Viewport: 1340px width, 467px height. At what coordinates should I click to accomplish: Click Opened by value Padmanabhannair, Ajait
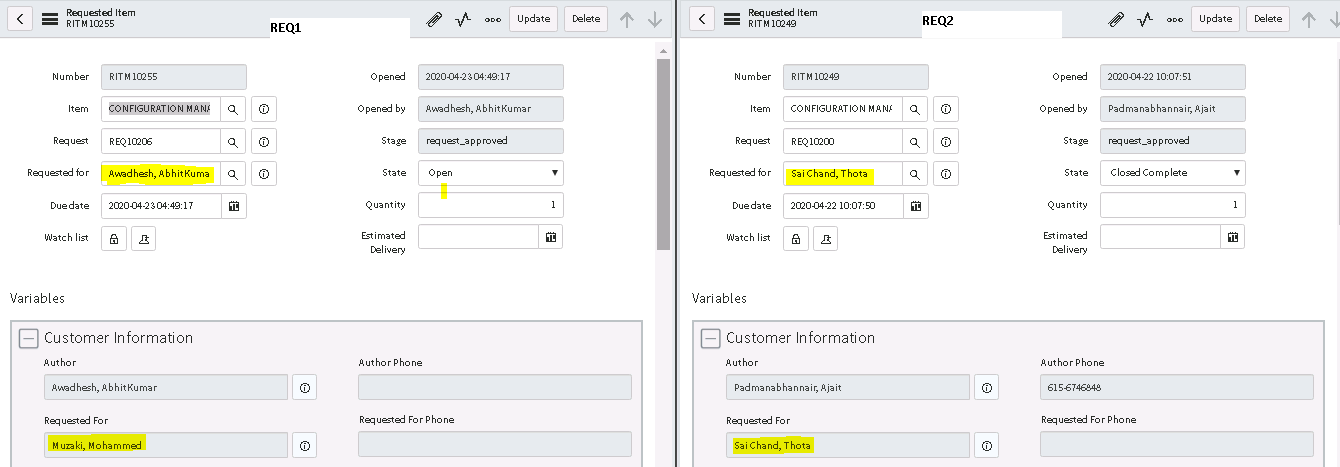(1173, 109)
